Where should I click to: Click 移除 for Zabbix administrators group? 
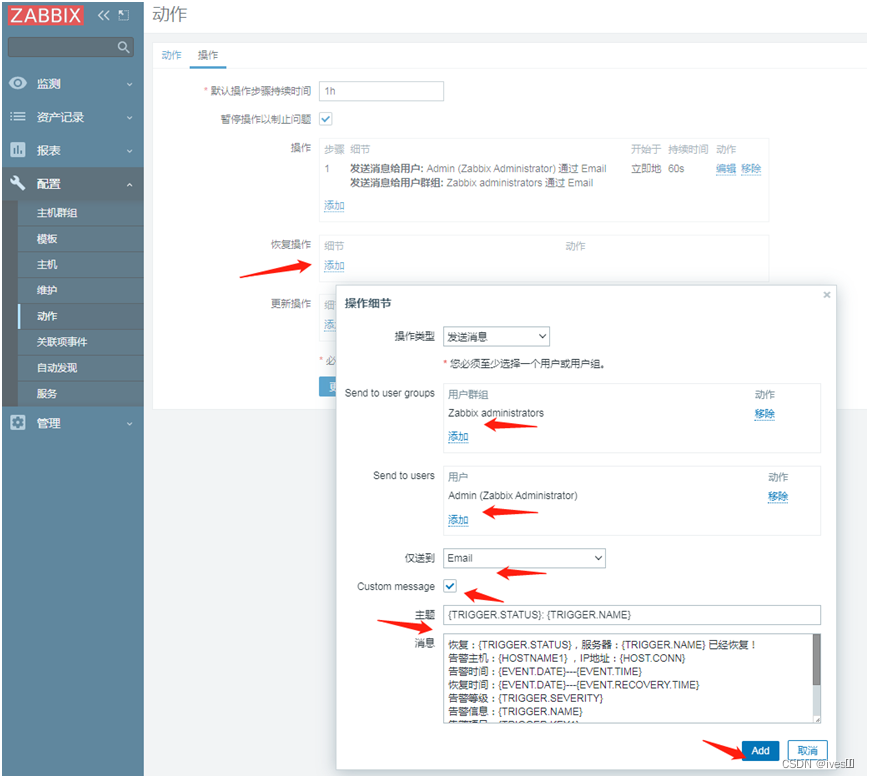click(764, 413)
